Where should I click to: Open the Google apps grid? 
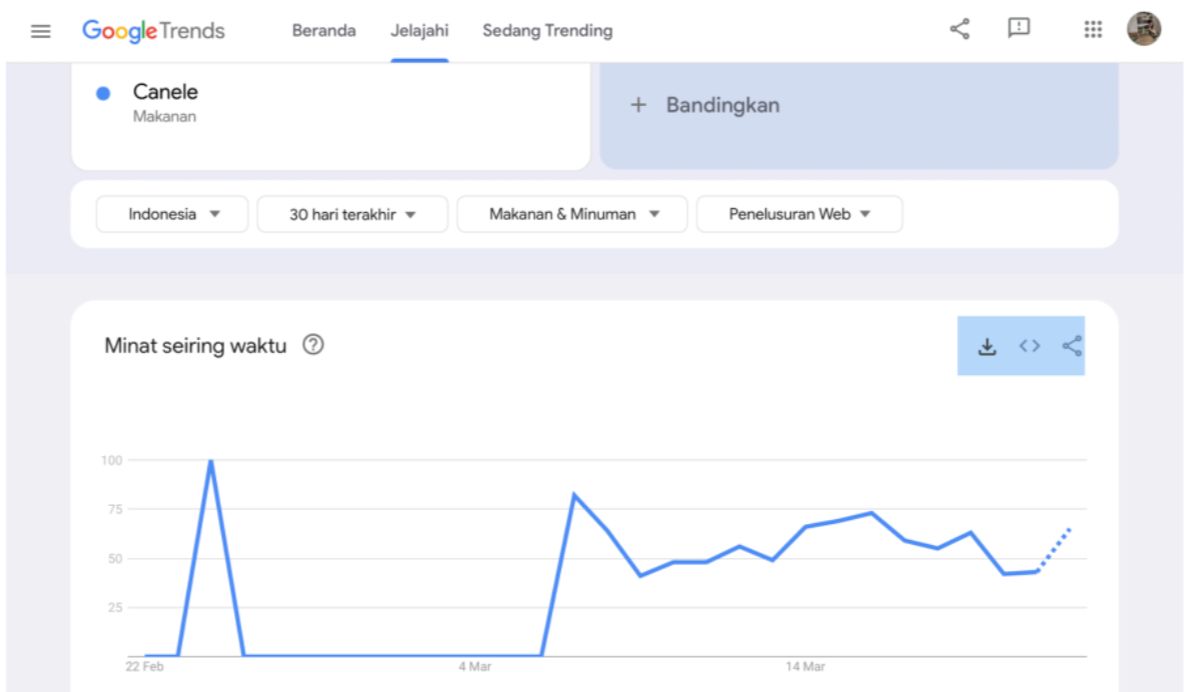click(1092, 30)
